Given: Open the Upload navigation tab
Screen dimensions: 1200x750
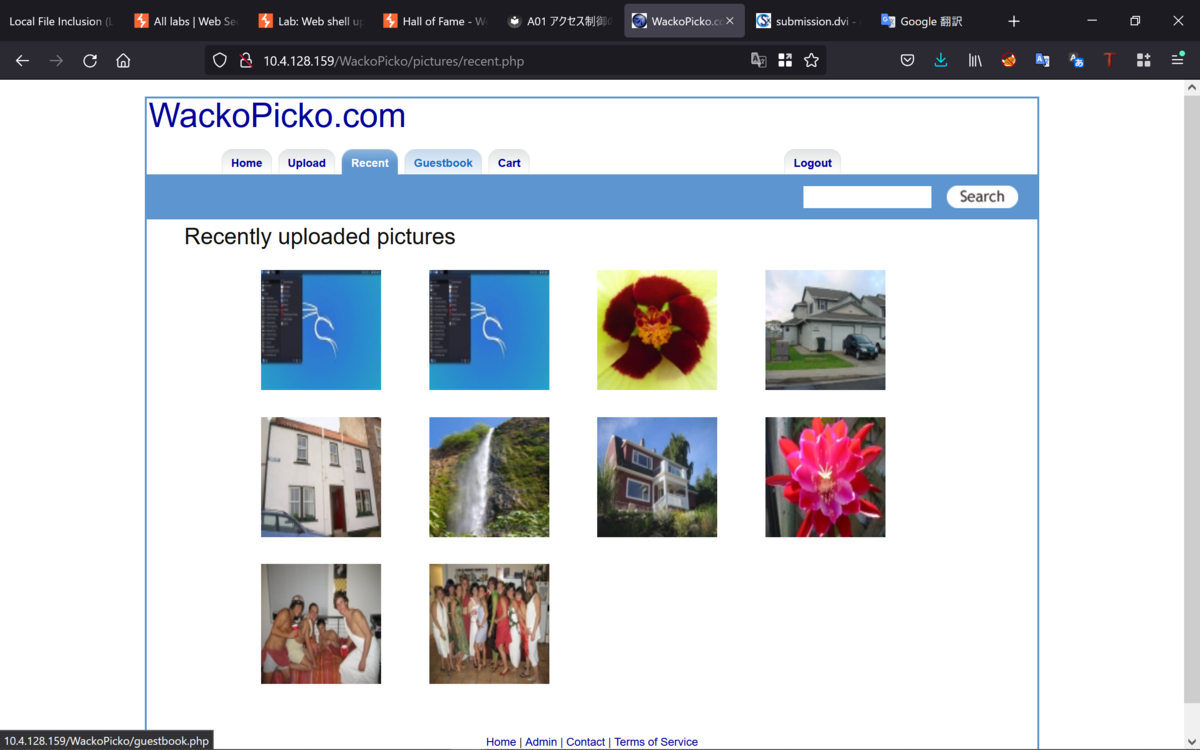Looking at the screenshot, I should point(306,163).
